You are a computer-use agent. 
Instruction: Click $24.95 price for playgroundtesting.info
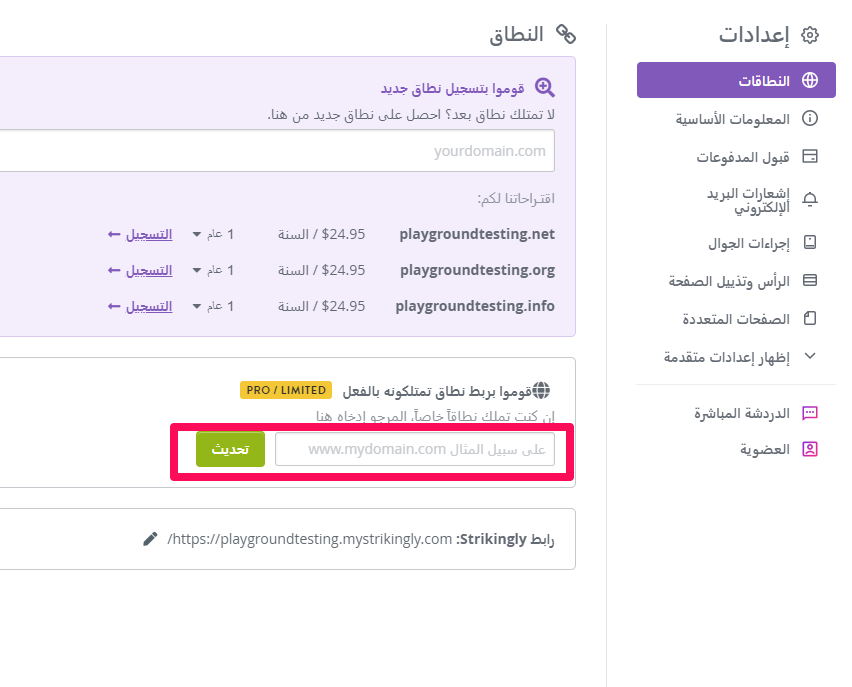(343, 306)
